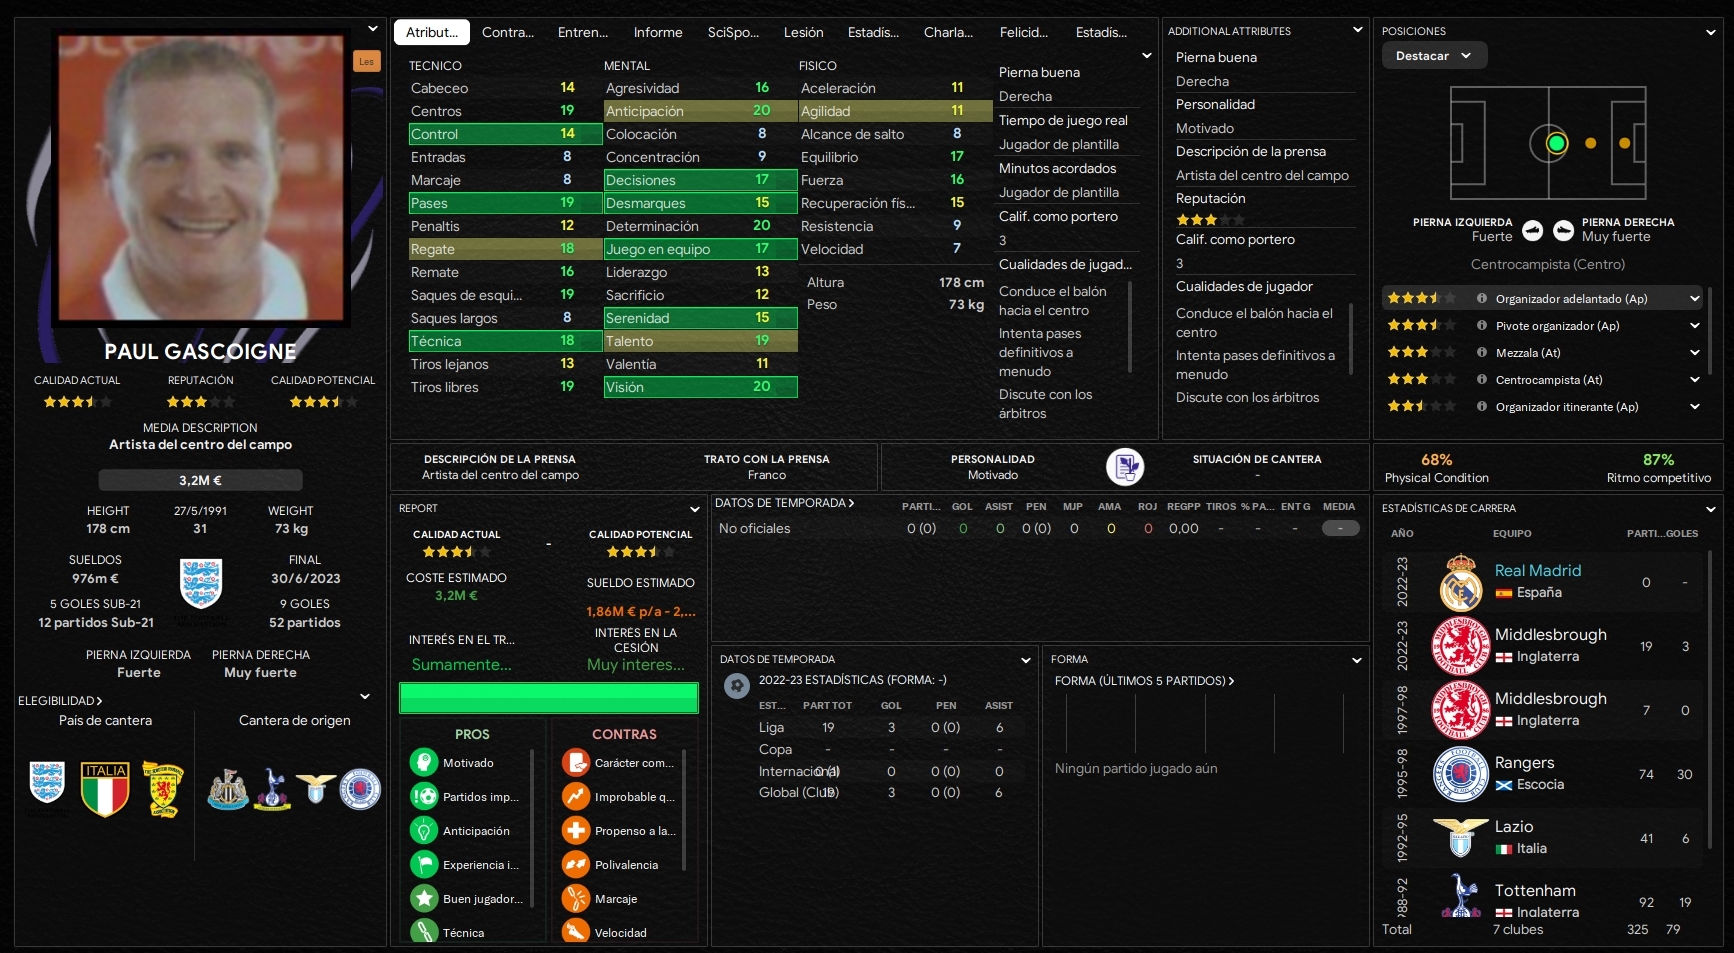
Task: Open the Report panel dropdown
Action: [x=695, y=509]
